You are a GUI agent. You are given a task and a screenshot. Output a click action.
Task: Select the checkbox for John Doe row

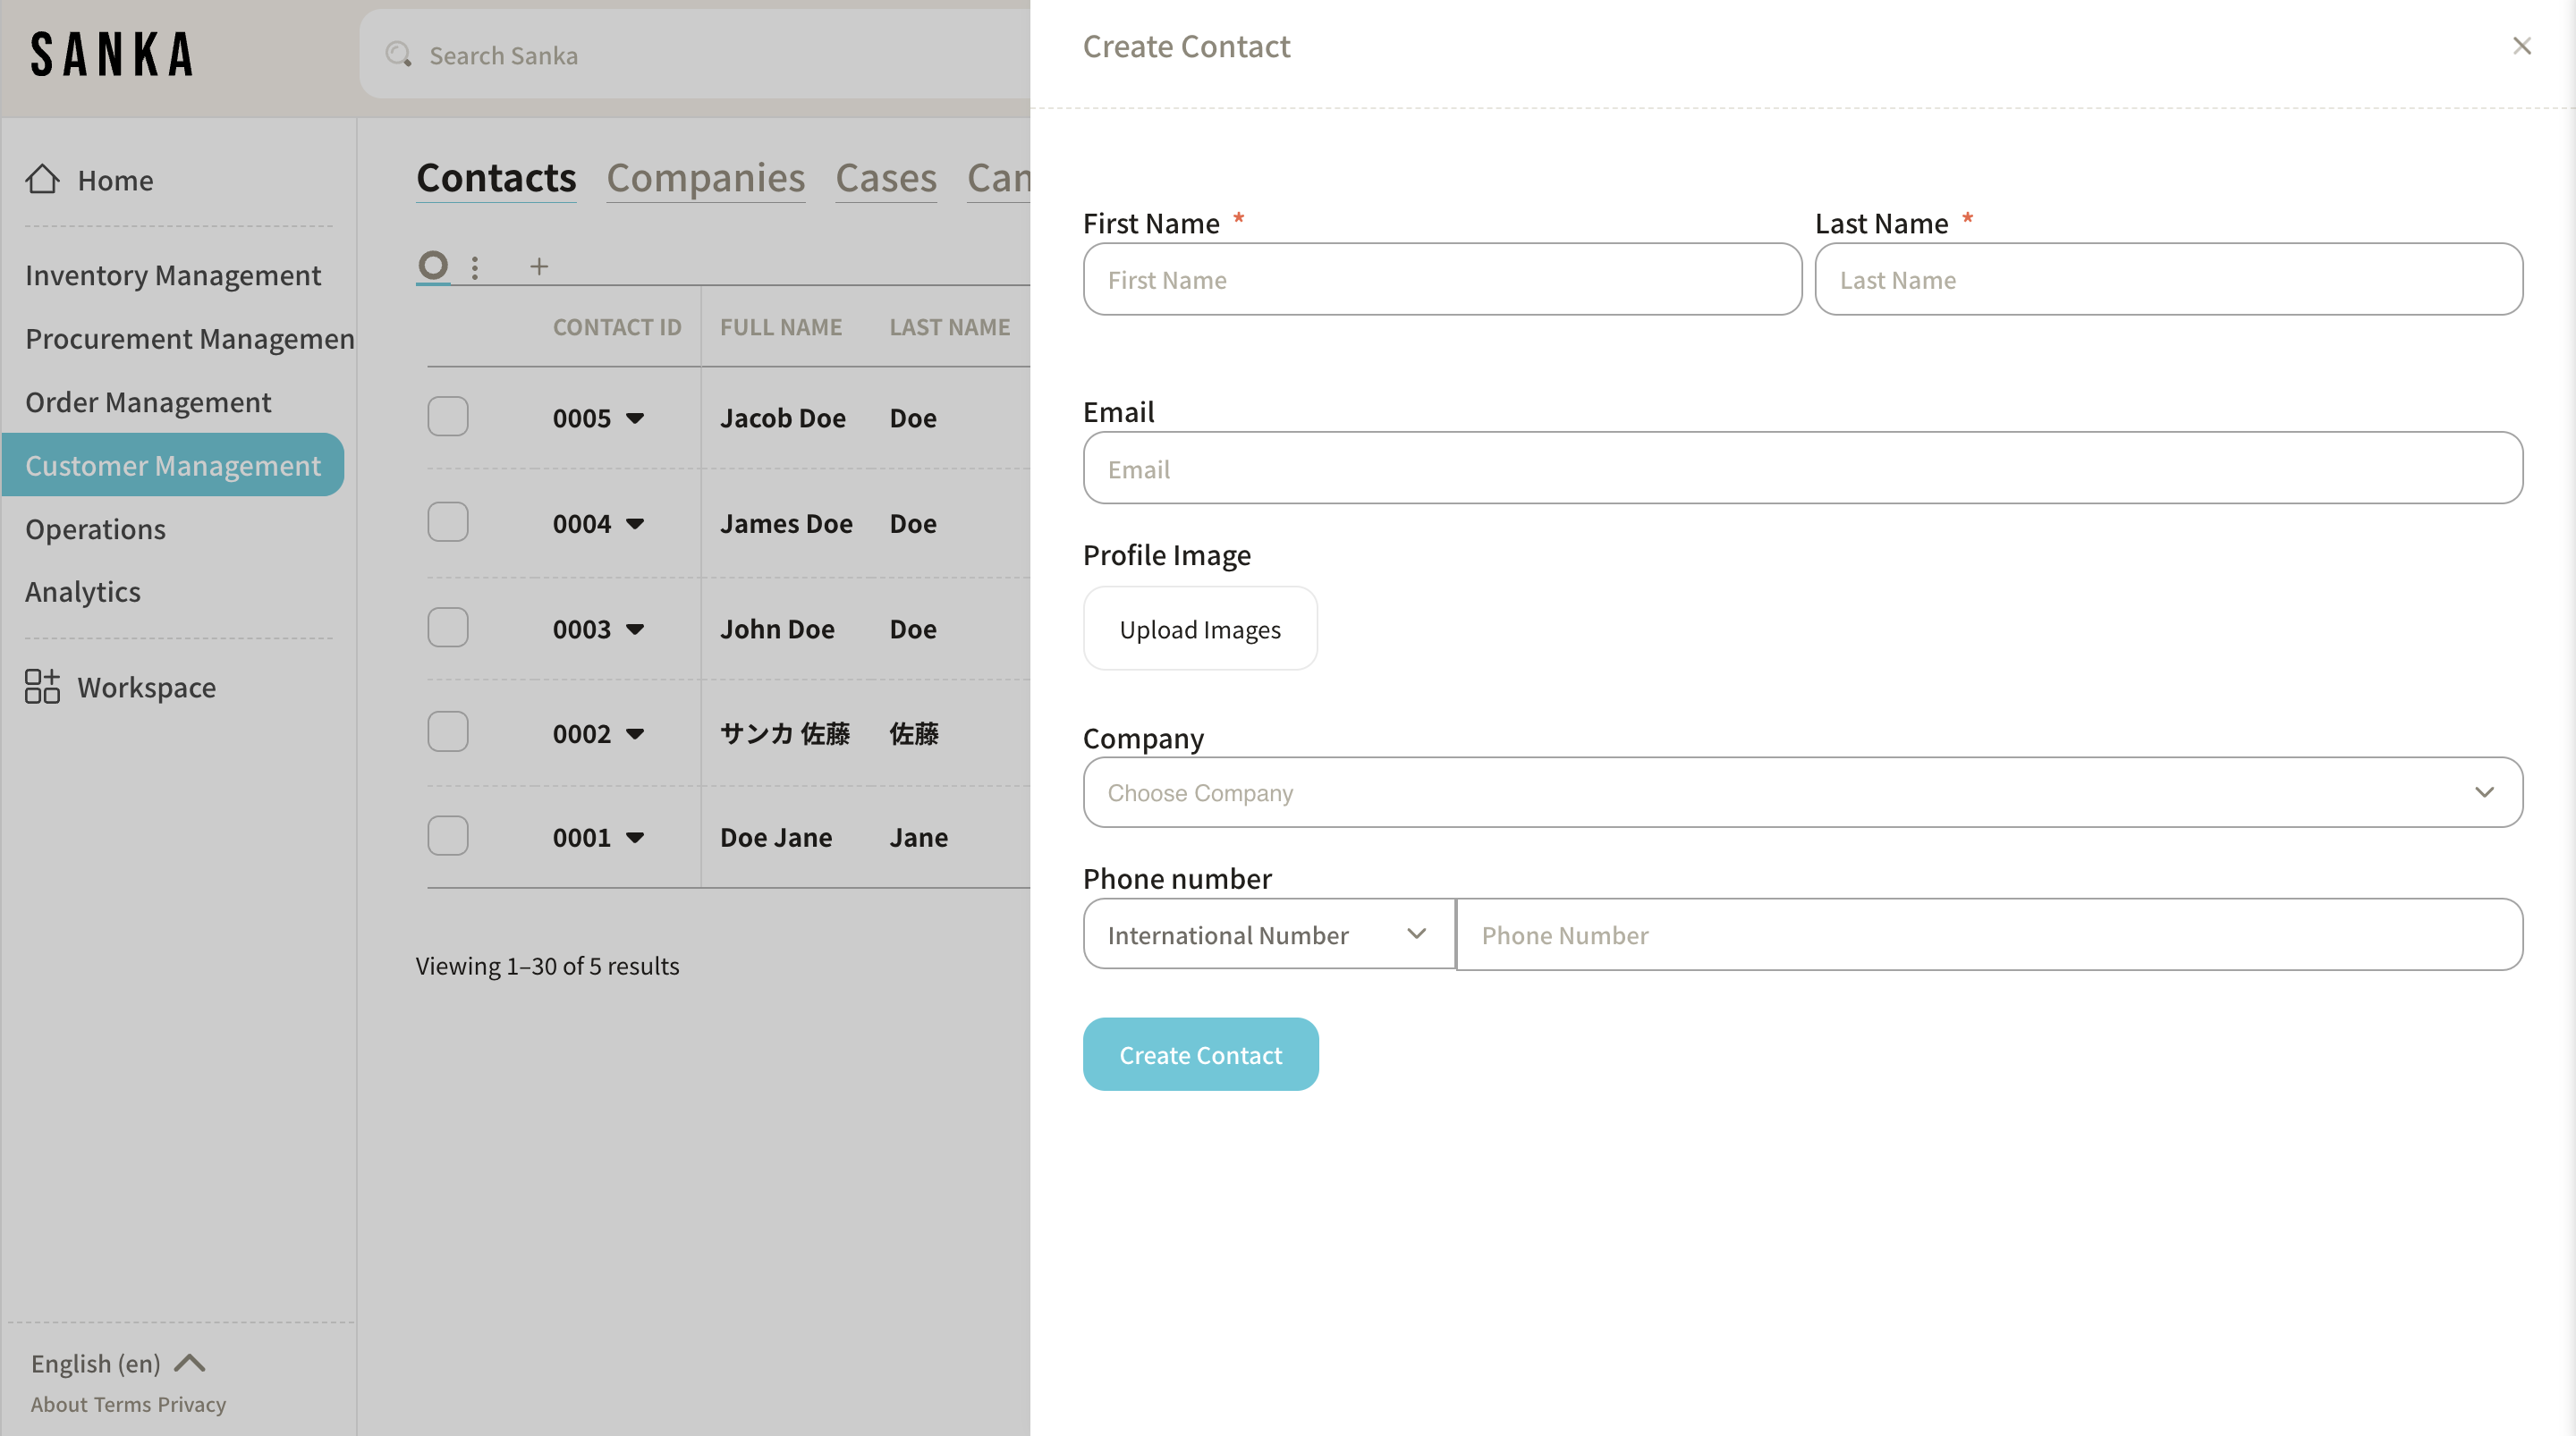coord(448,628)
